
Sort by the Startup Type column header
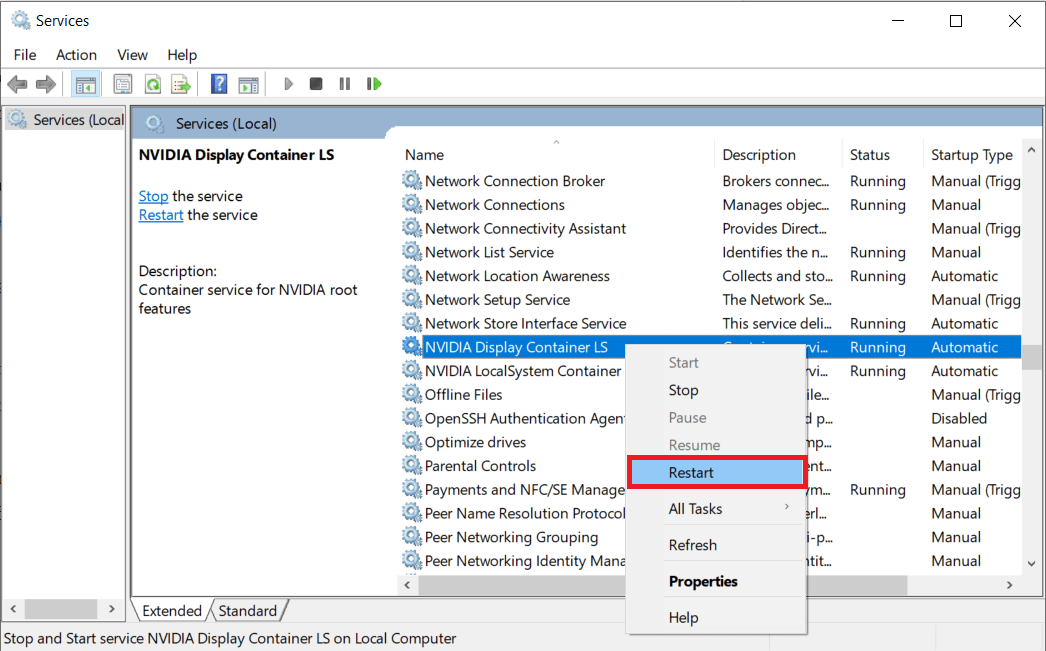(972, 155)
